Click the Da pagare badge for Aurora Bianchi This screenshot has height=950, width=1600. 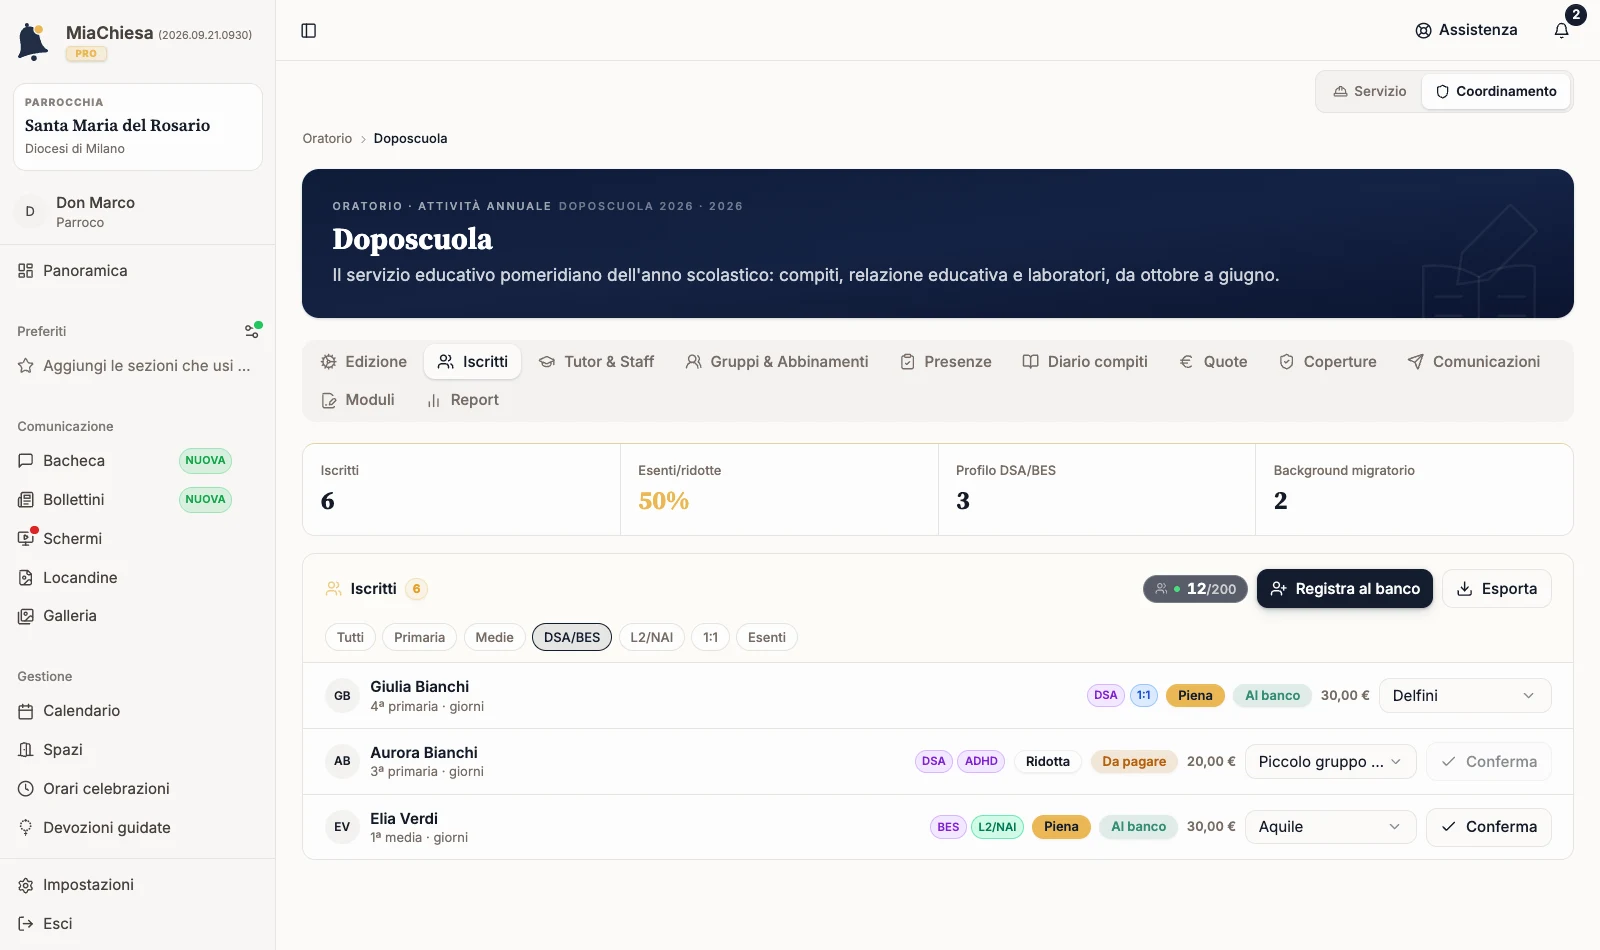pos(1134,762)
